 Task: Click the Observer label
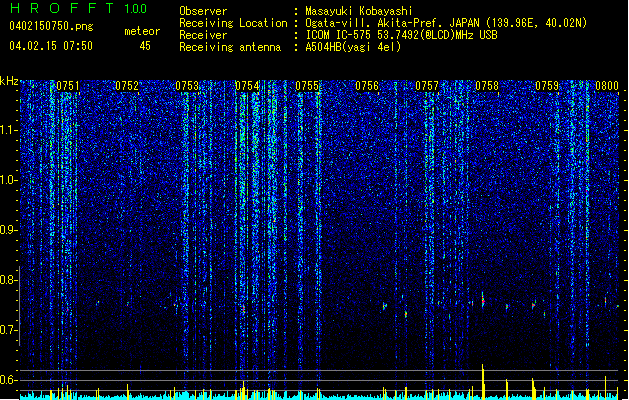tap(203, 11)
